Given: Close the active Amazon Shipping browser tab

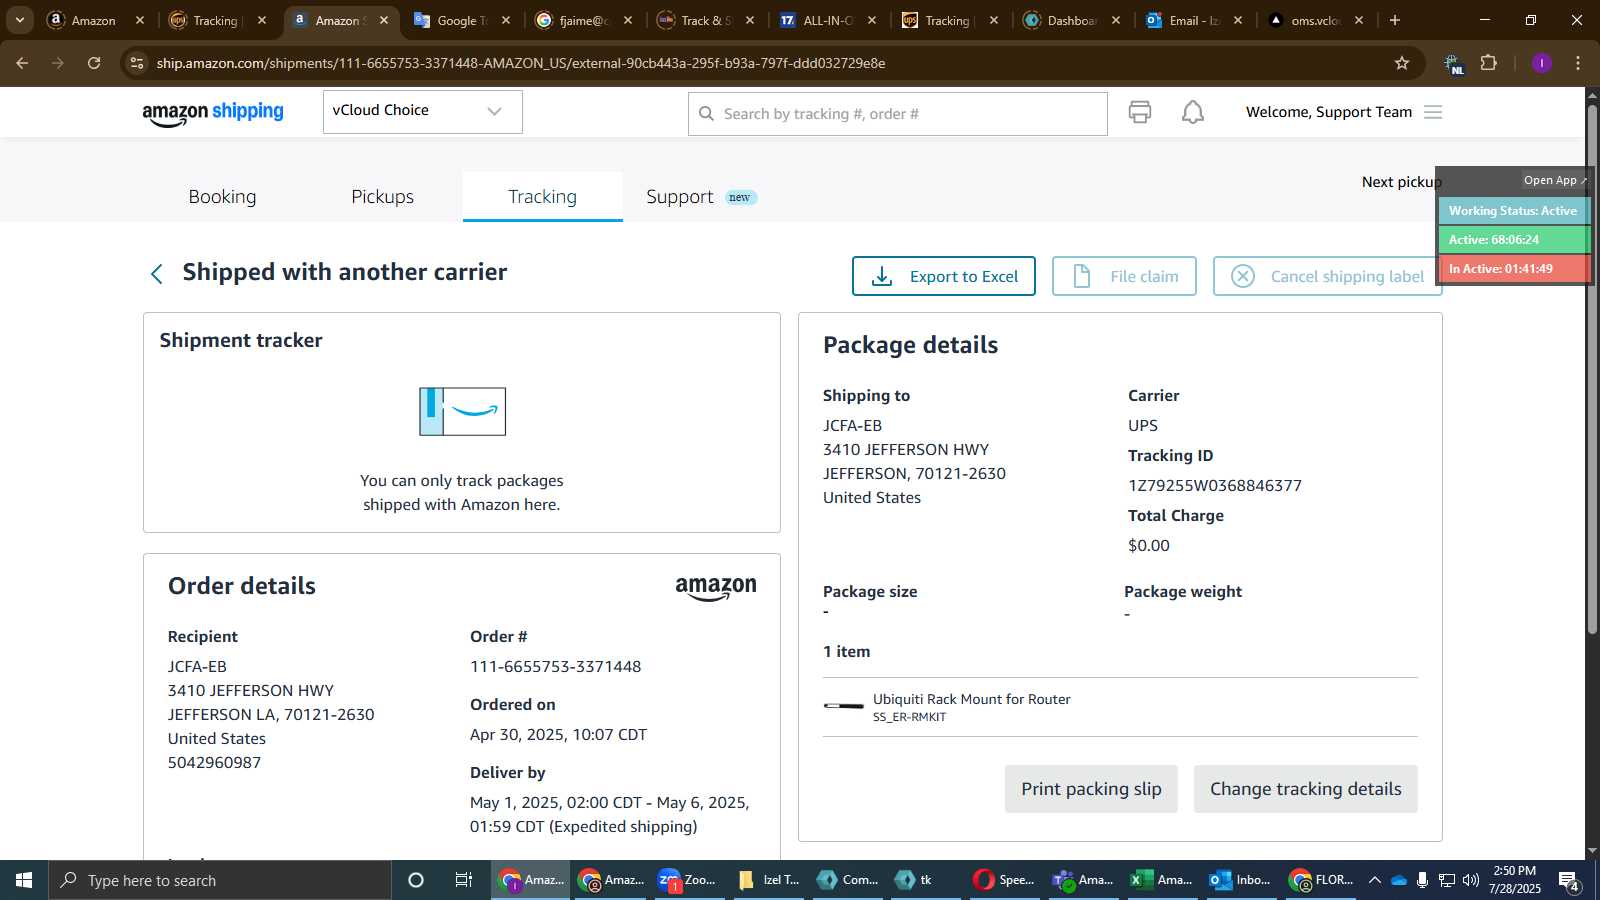Looking at the screenshot, I should click(384, 20).
